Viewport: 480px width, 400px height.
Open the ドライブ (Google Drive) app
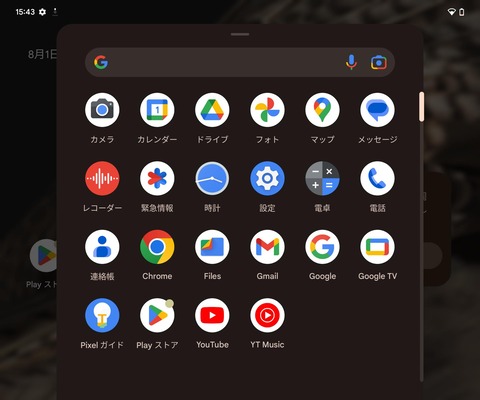212,110
